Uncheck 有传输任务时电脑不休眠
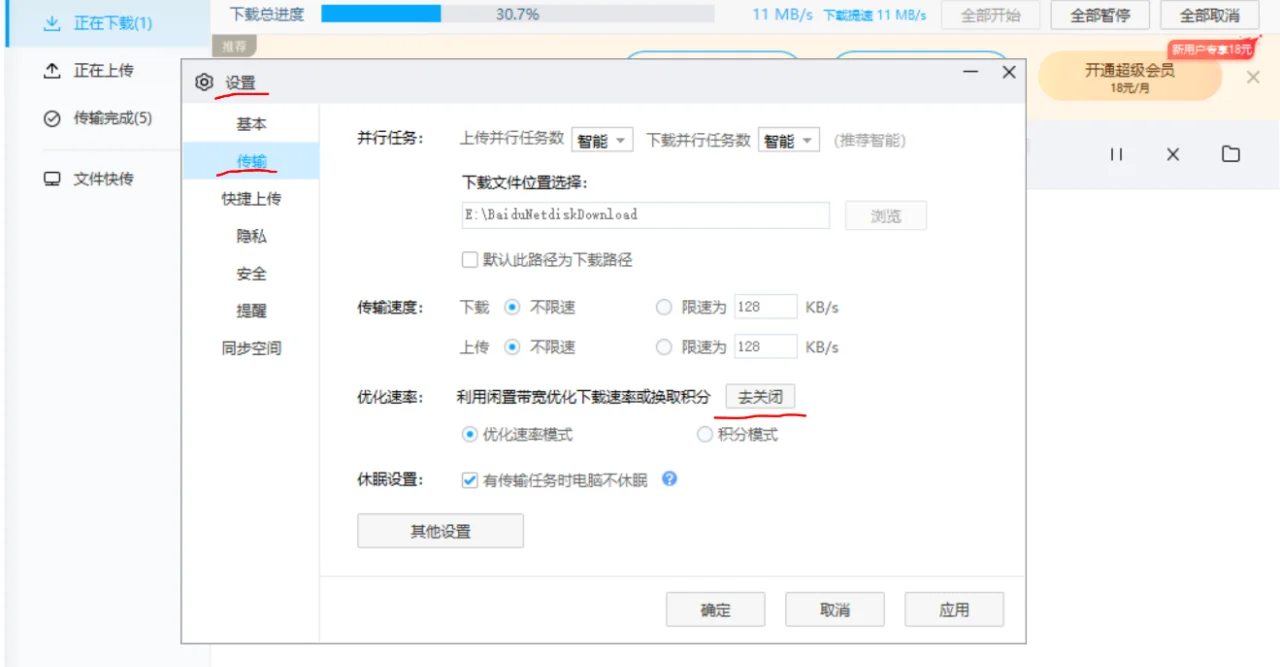 [469, 480]
